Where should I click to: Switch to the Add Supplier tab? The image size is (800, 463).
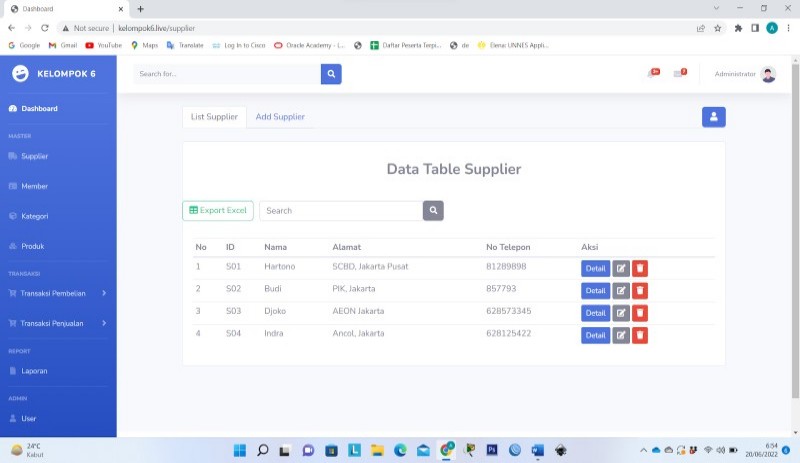[280, 117]
